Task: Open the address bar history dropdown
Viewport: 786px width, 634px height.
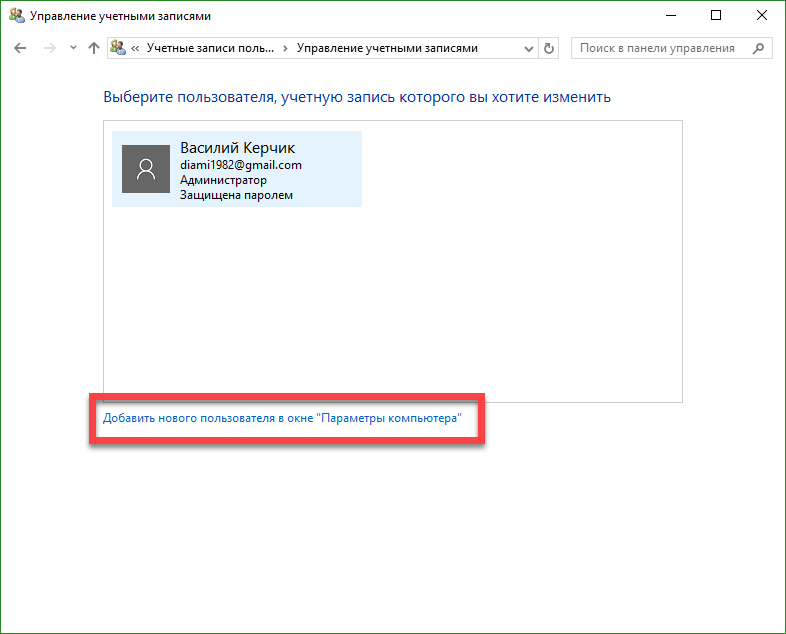Action: tap(528, 48)
